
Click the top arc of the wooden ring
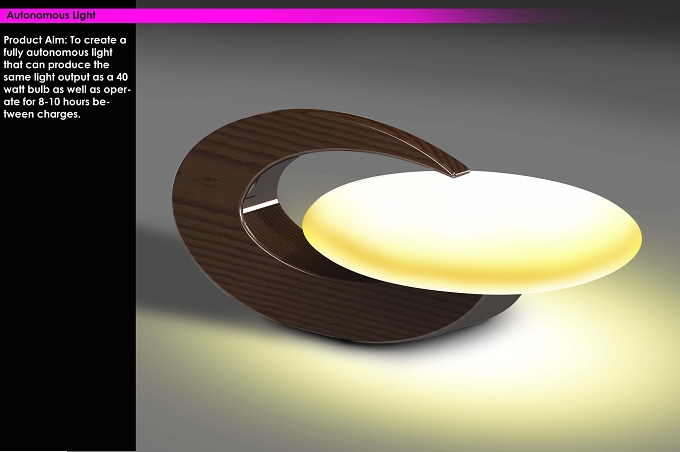click(330, 128)
